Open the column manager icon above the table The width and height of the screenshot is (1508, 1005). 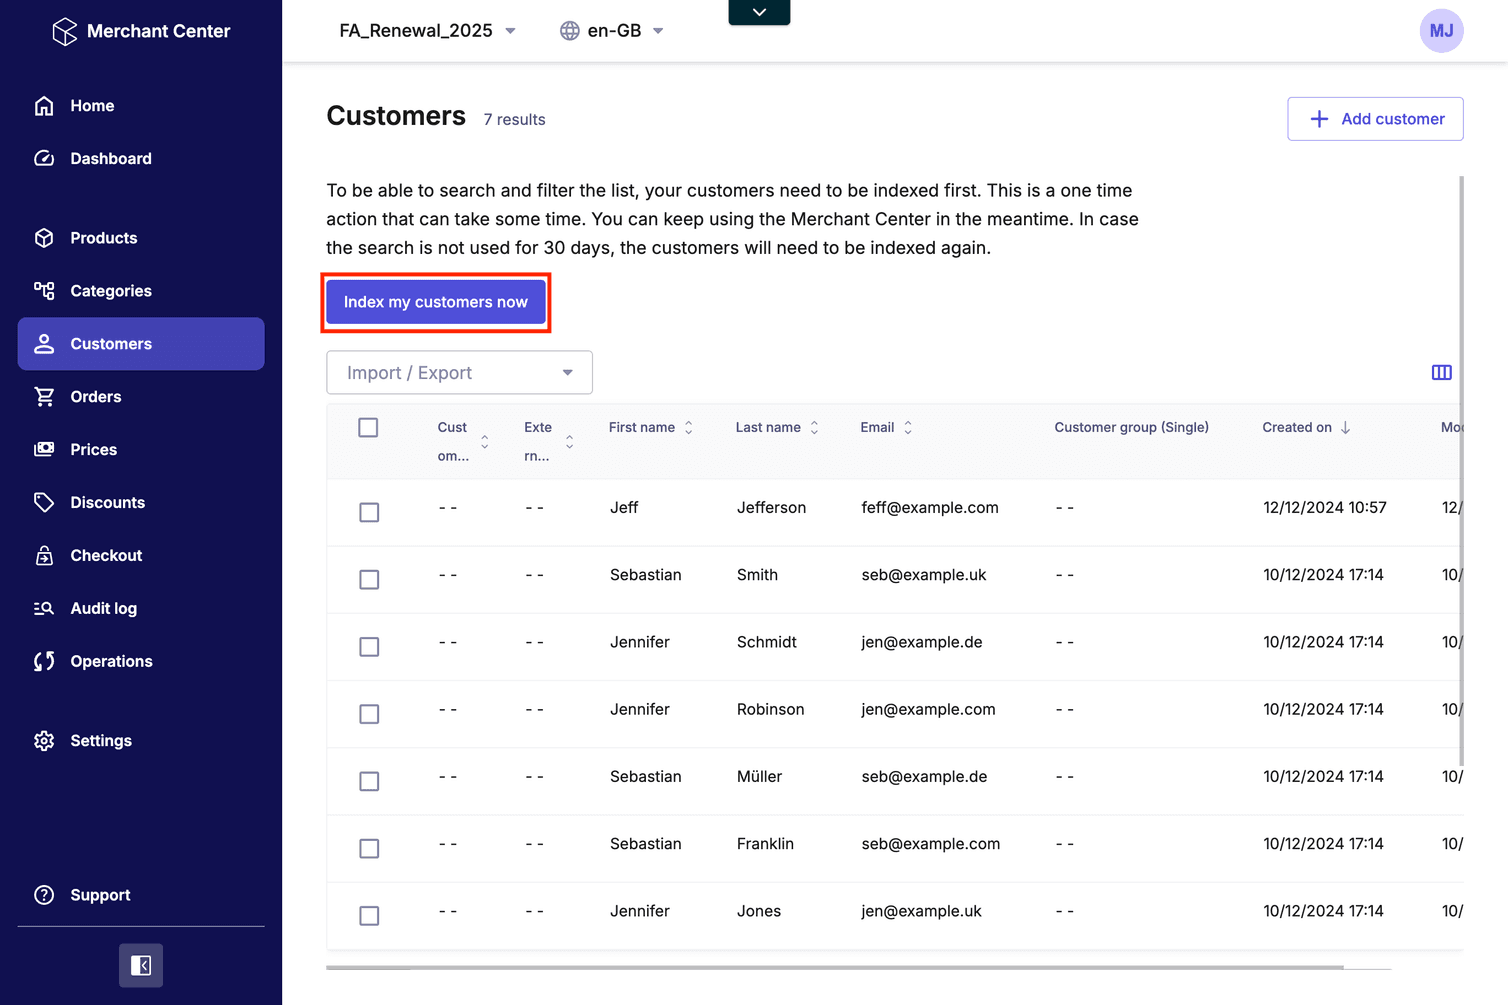coord(1441,372)
